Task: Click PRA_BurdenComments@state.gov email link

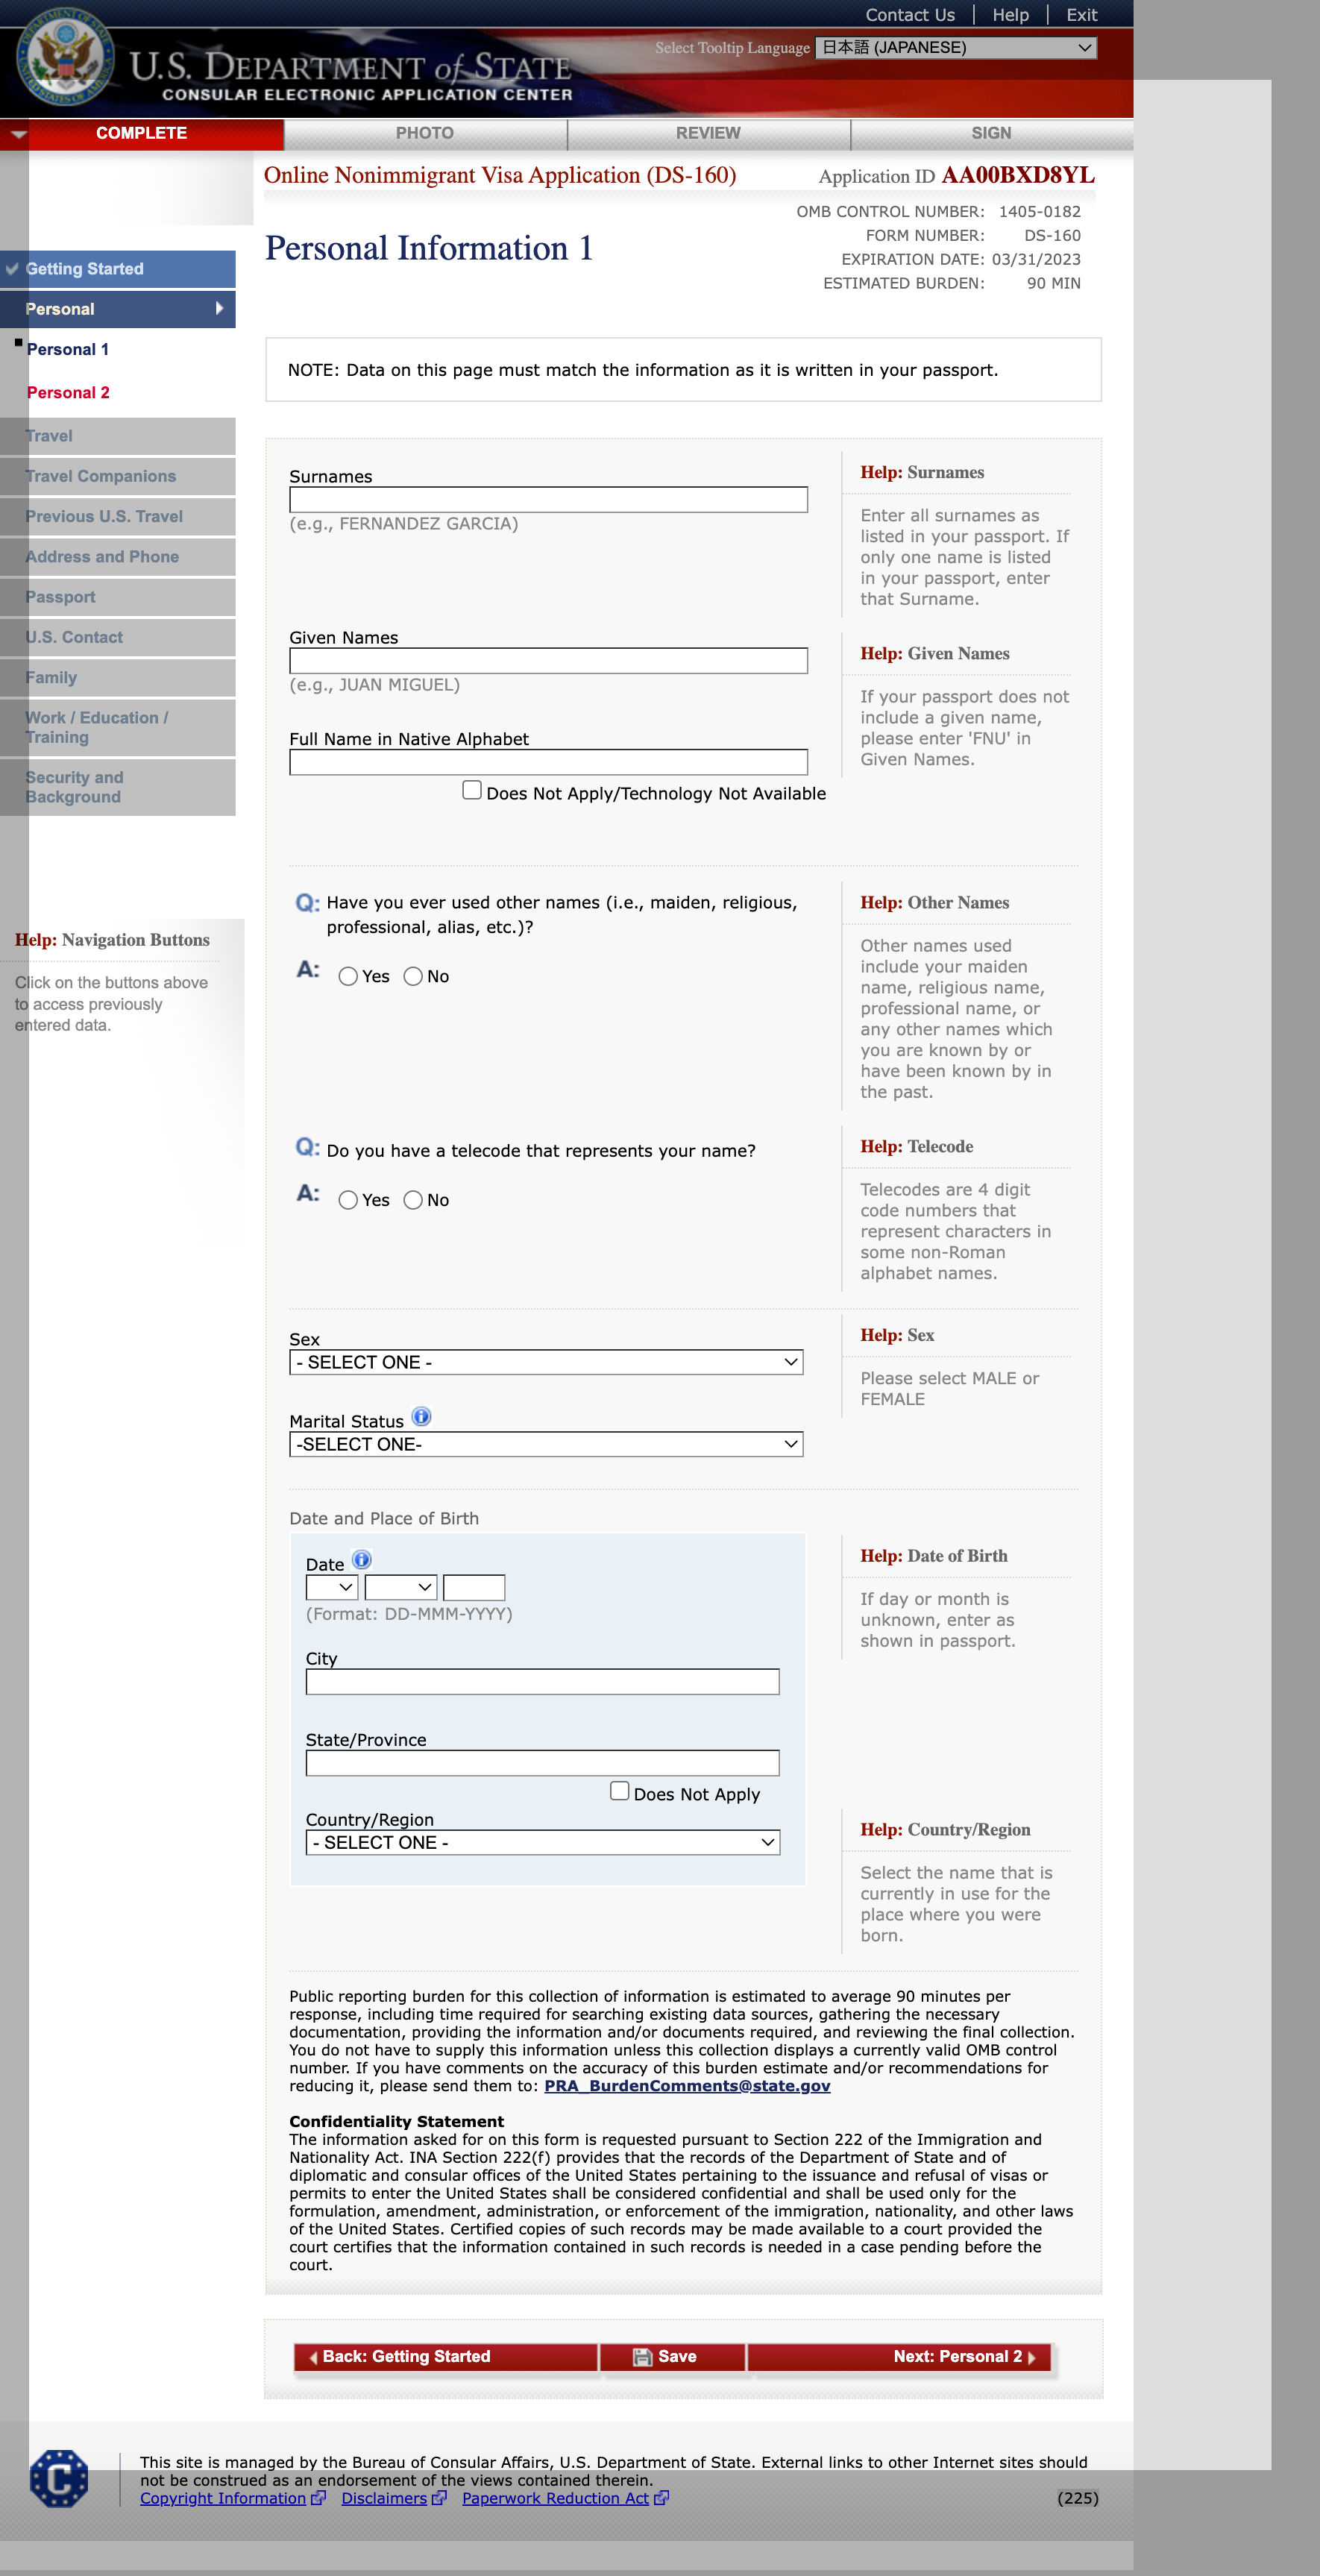Action: 687,2086
